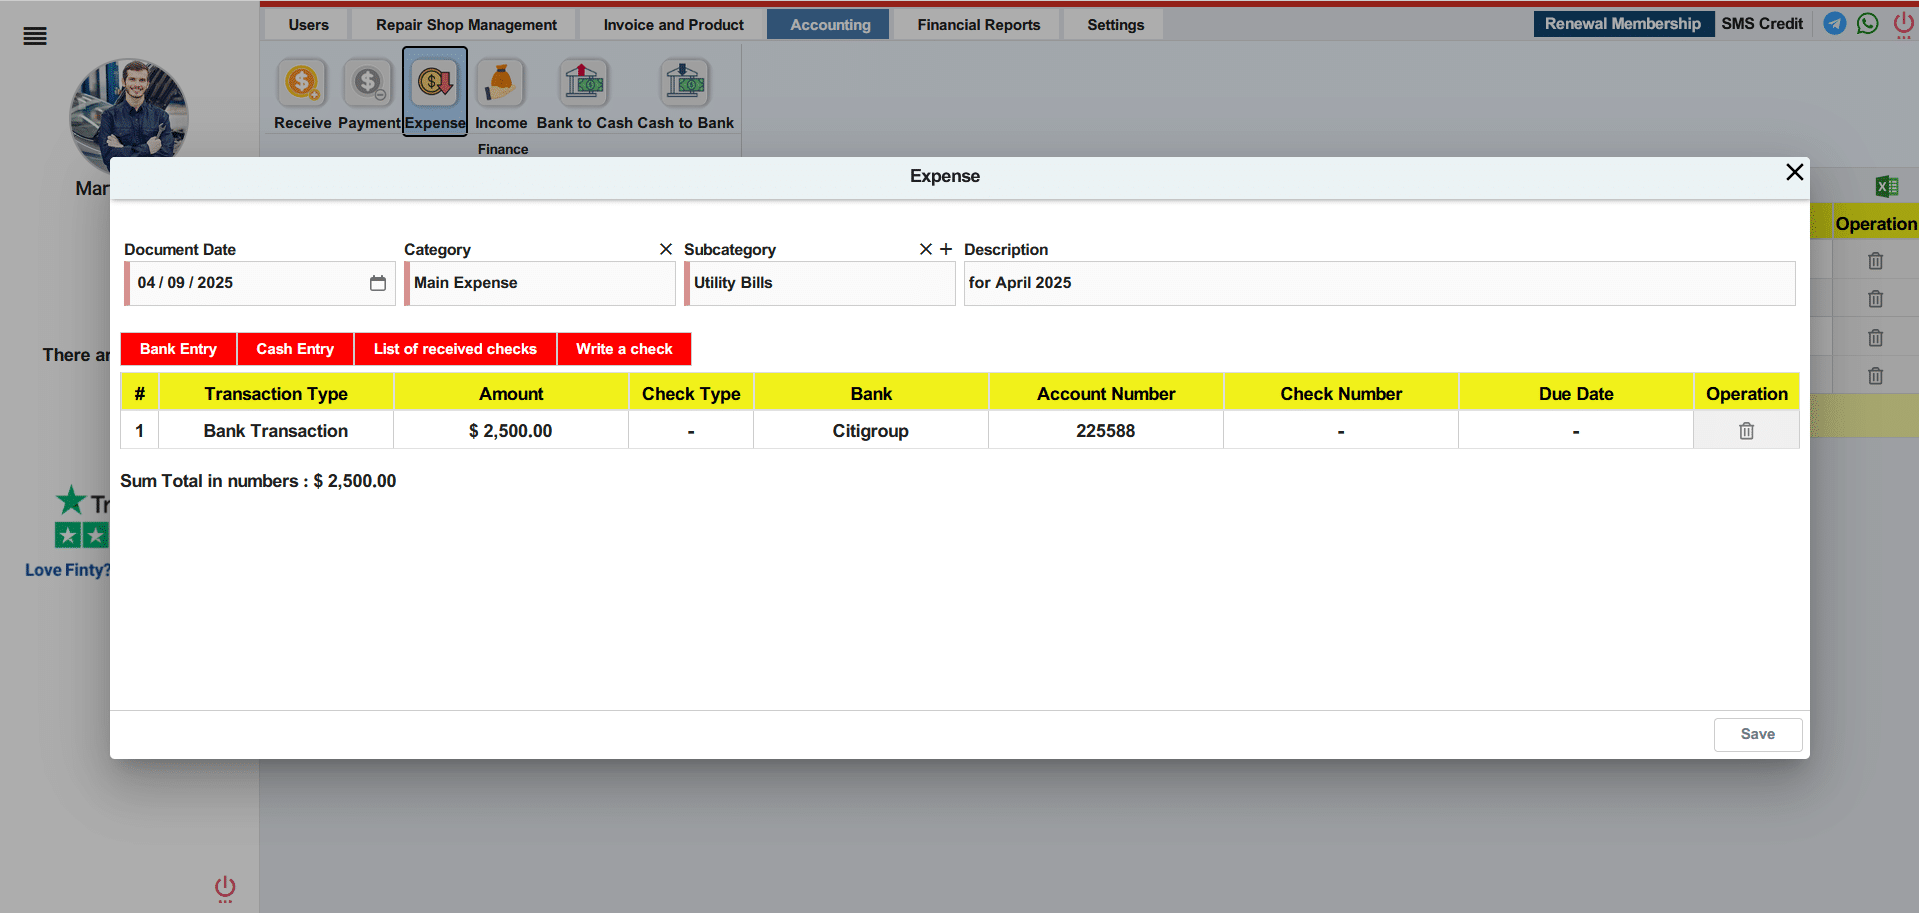Open the Invoice and Product tab
The width and height of the screenshot is (1919, 913).
pyautogui.click(x=673, y=25)
